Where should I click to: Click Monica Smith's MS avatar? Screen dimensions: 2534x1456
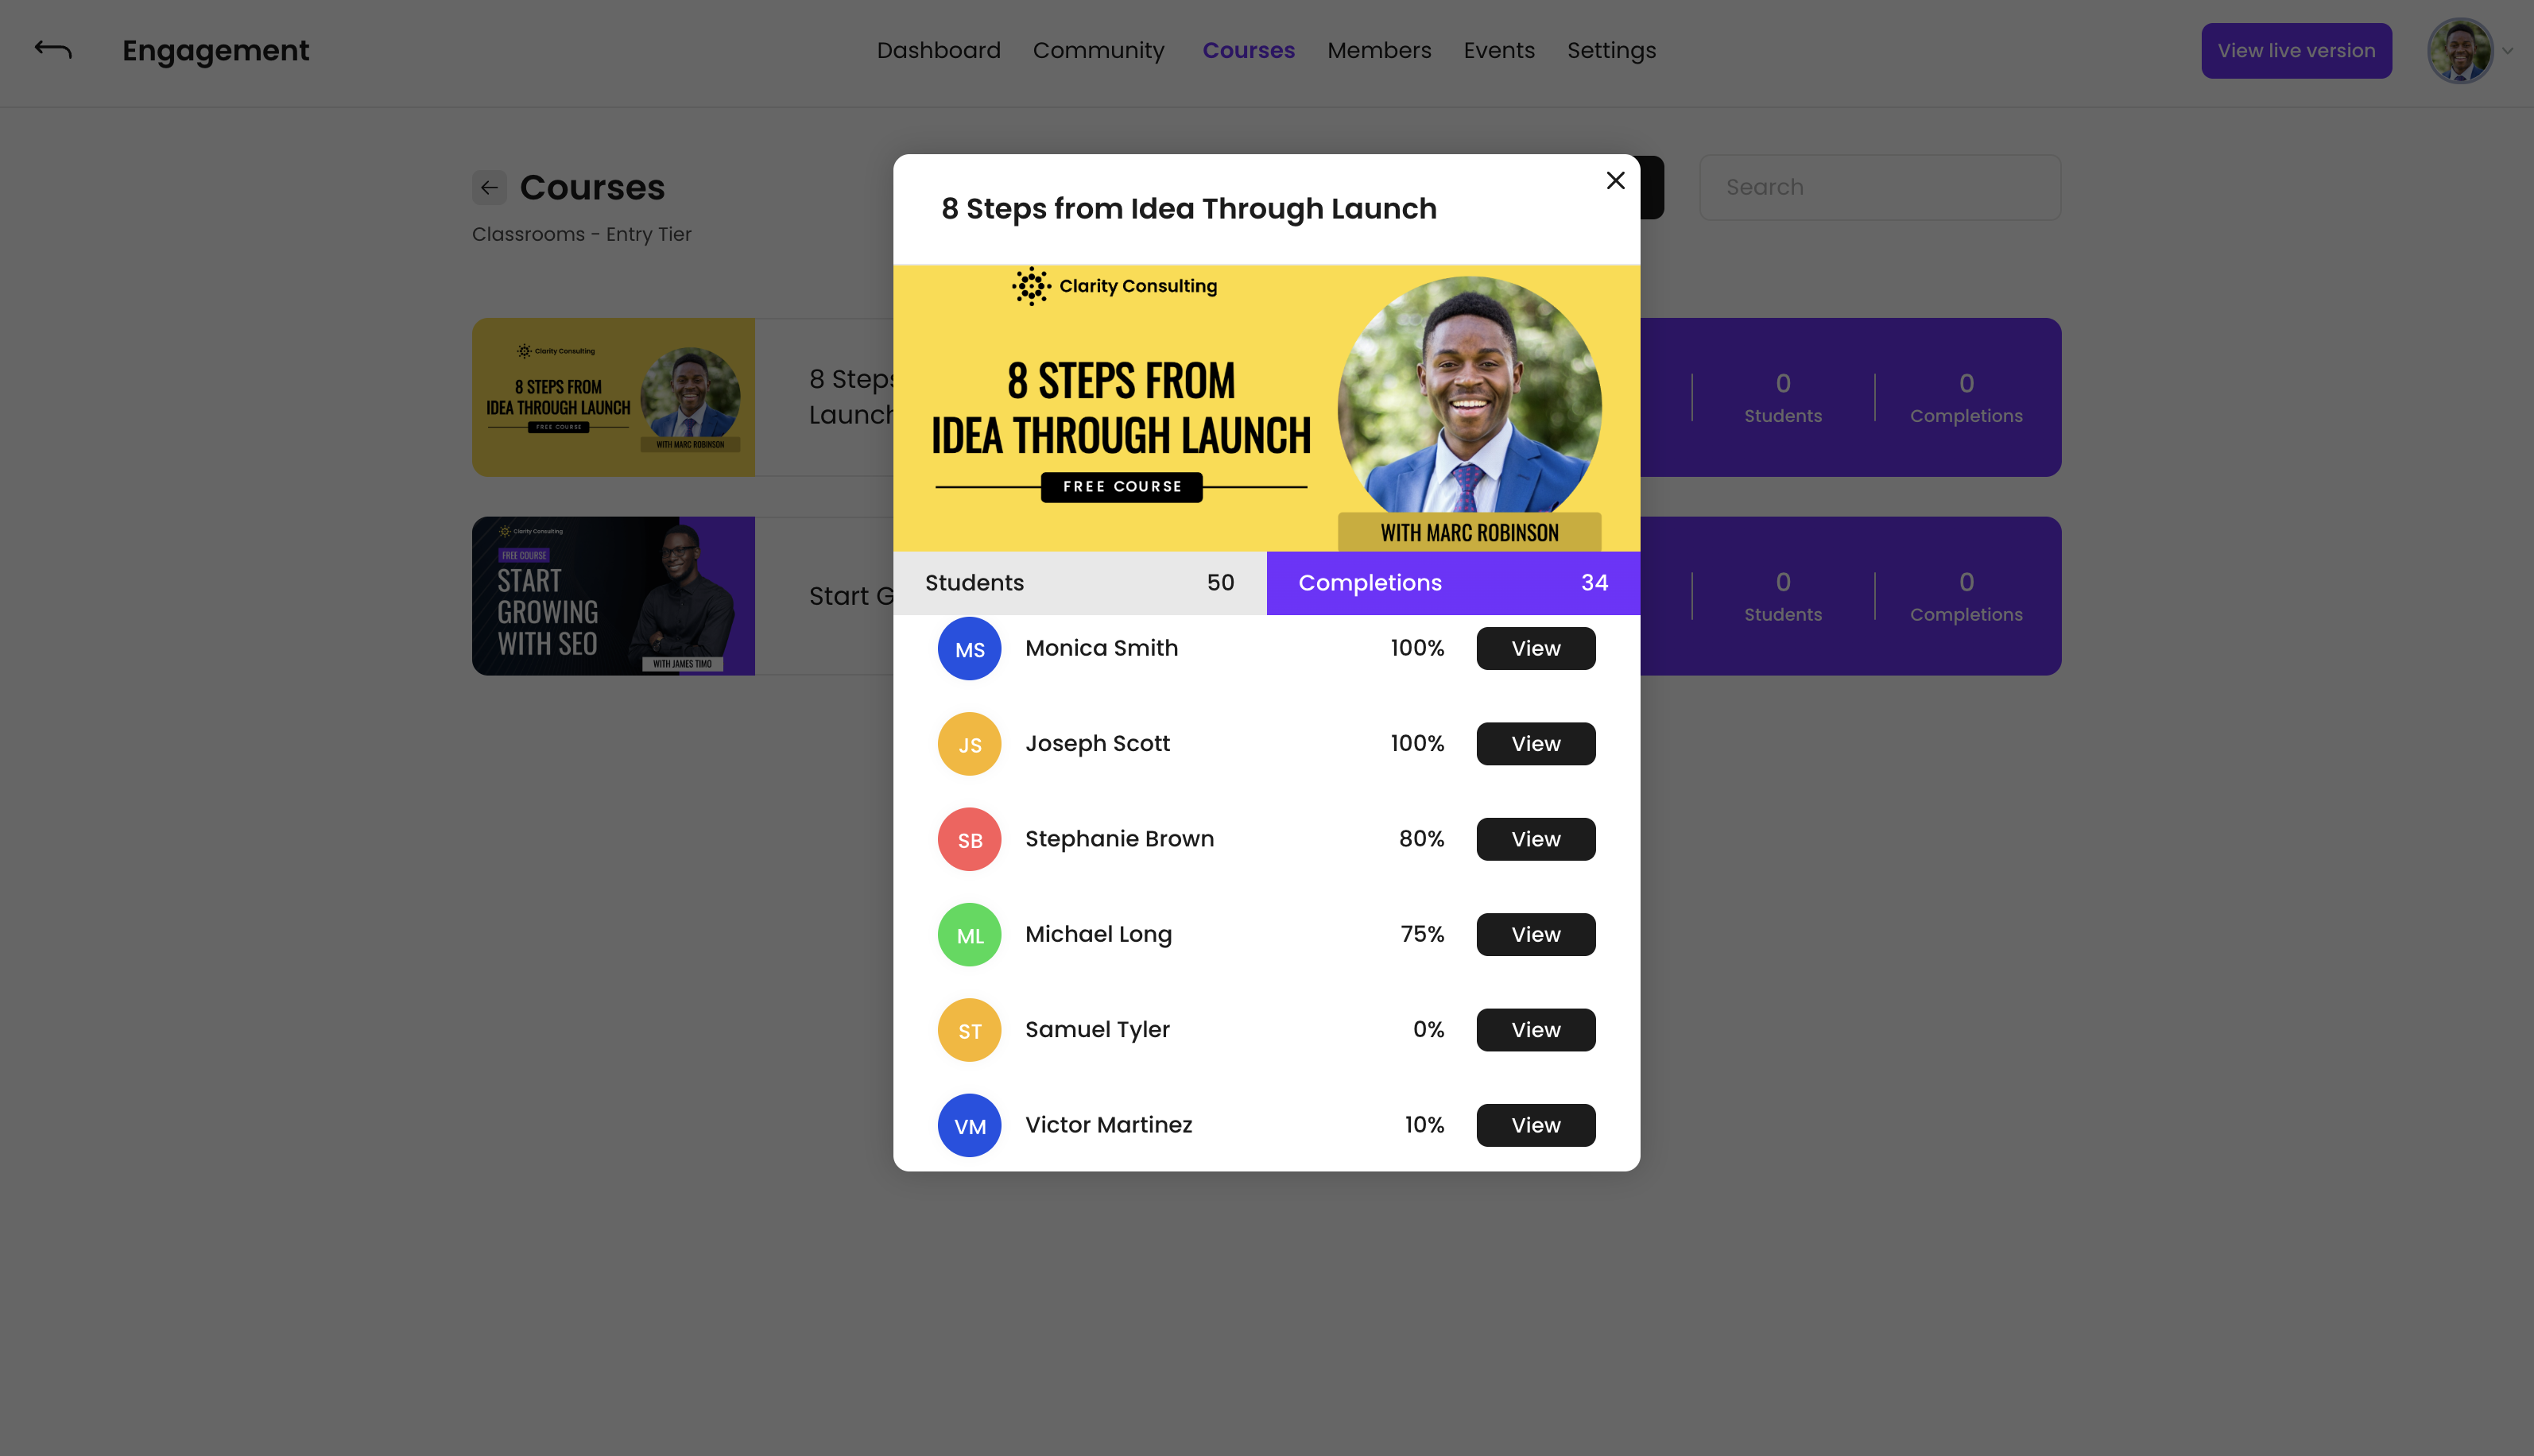(969, 649)
